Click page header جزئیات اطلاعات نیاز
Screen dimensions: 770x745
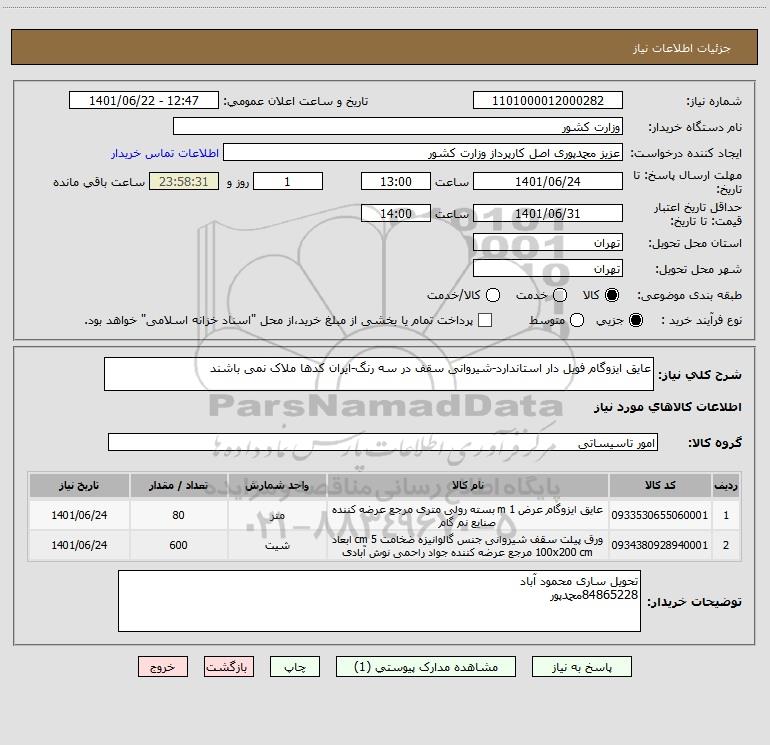pyautogui.click(x=681, y=48)
